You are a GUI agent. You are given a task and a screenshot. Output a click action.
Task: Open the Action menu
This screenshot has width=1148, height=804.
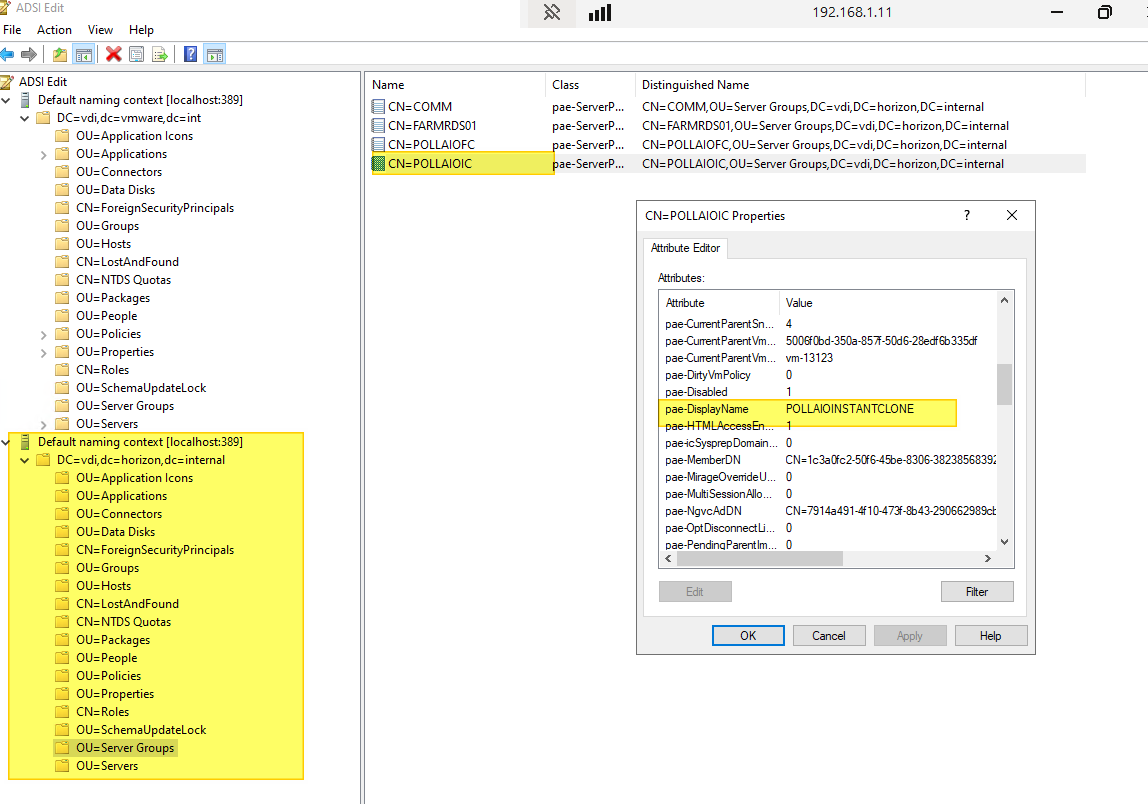pyautogui.click(x=54, y=30)
